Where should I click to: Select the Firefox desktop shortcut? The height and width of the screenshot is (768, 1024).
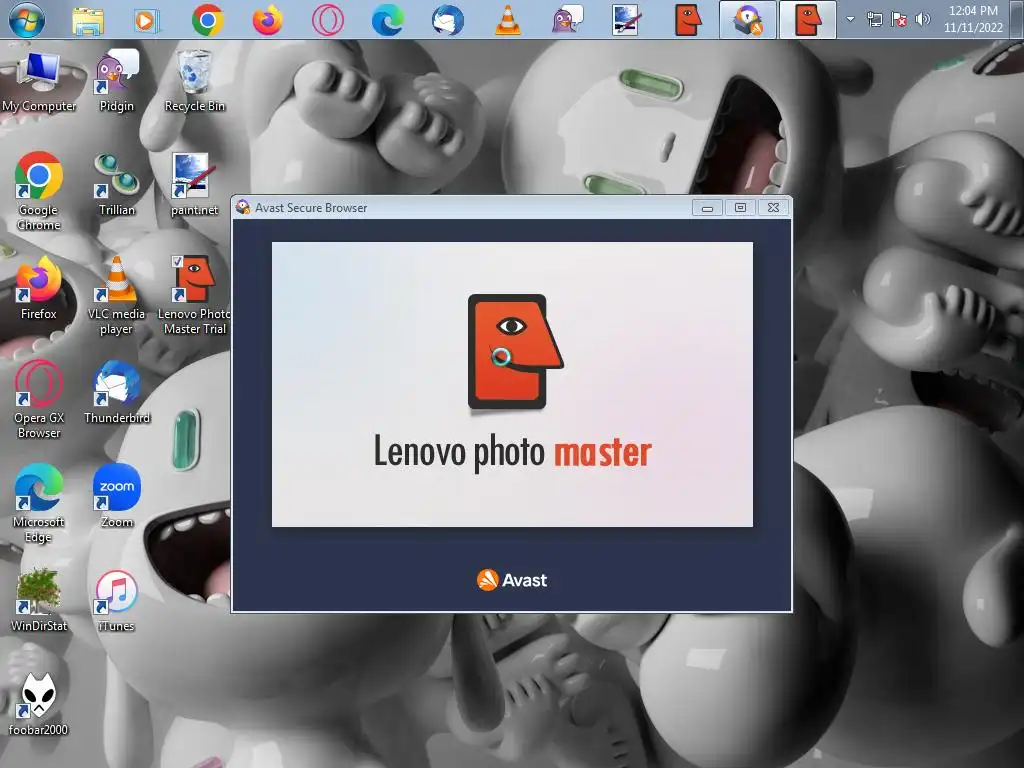point(39,288)
